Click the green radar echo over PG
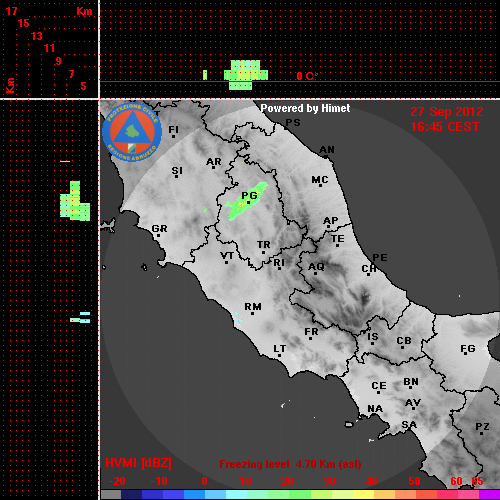Screen dimensions: 500x500 click(246, 201)
